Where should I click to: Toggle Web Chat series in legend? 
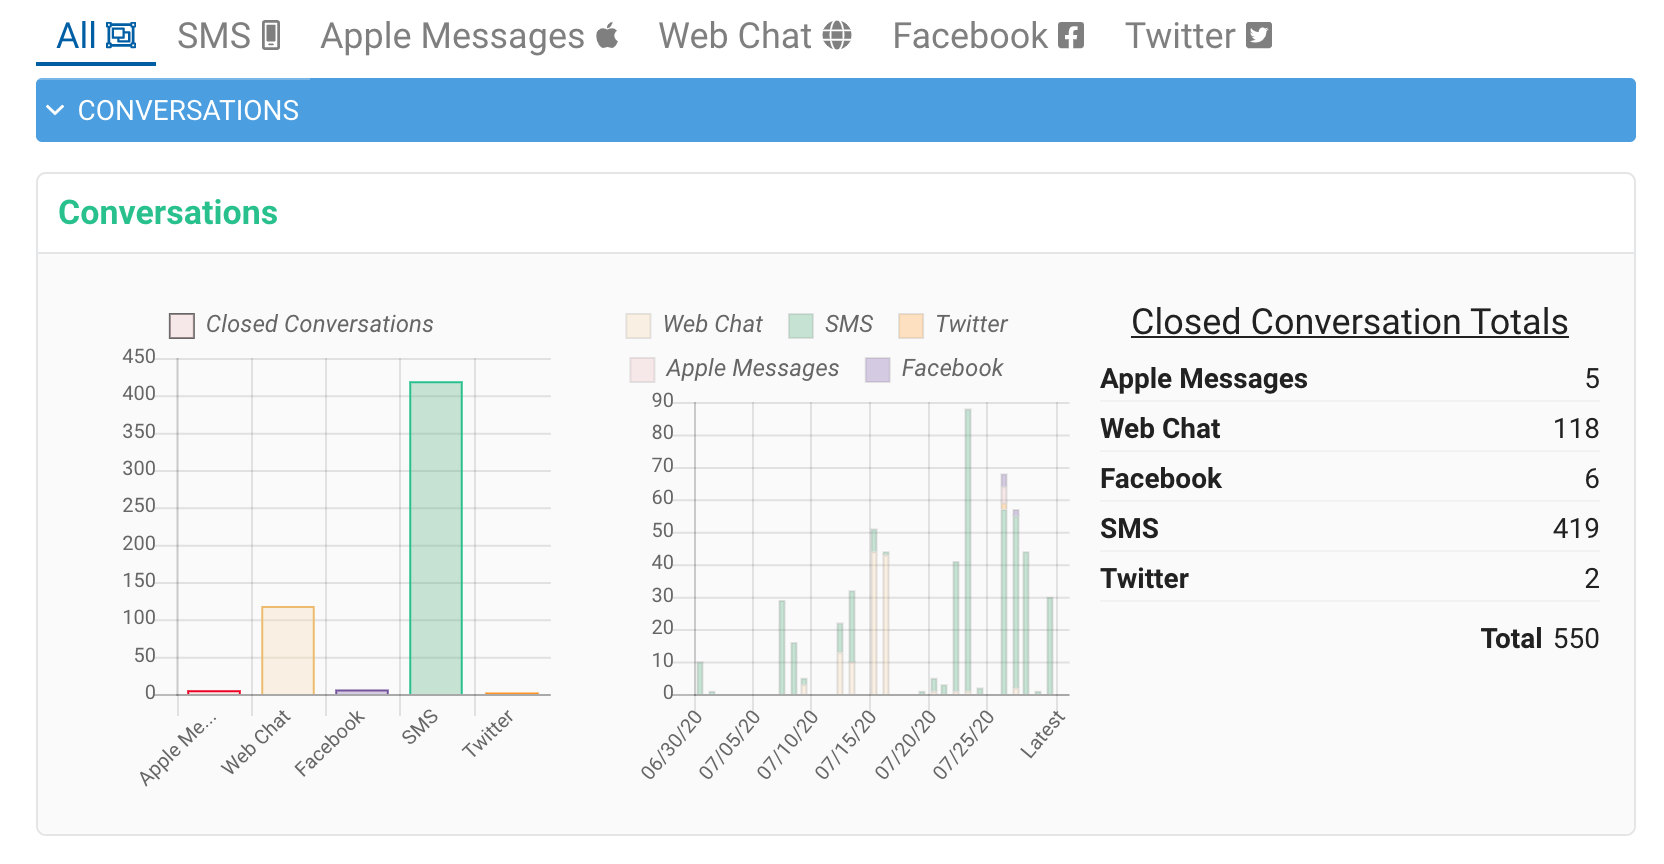[x=638, y=325]
